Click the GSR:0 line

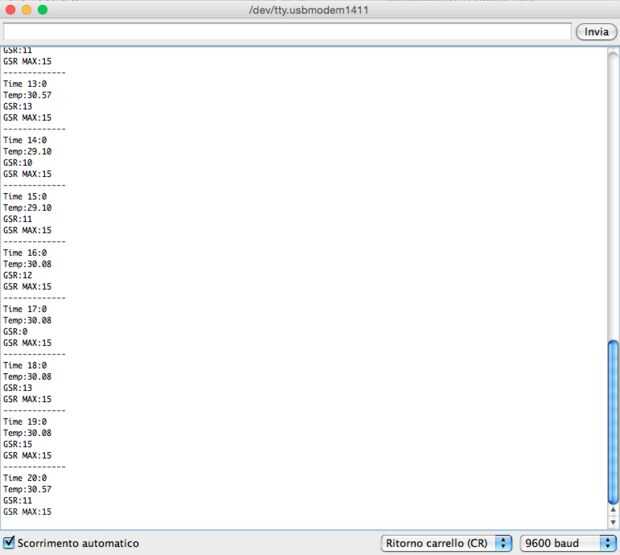pos(15,332)
